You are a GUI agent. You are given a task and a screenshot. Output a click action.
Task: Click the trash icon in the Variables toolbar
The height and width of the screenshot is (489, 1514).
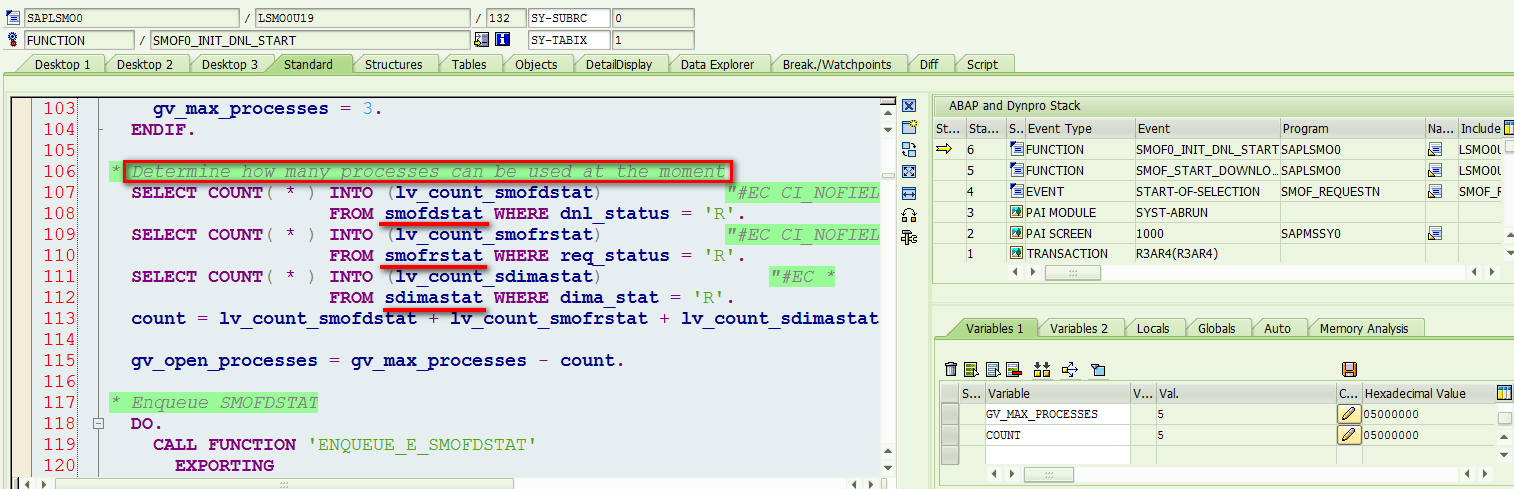pyautogui.click(x=951, y=370)
